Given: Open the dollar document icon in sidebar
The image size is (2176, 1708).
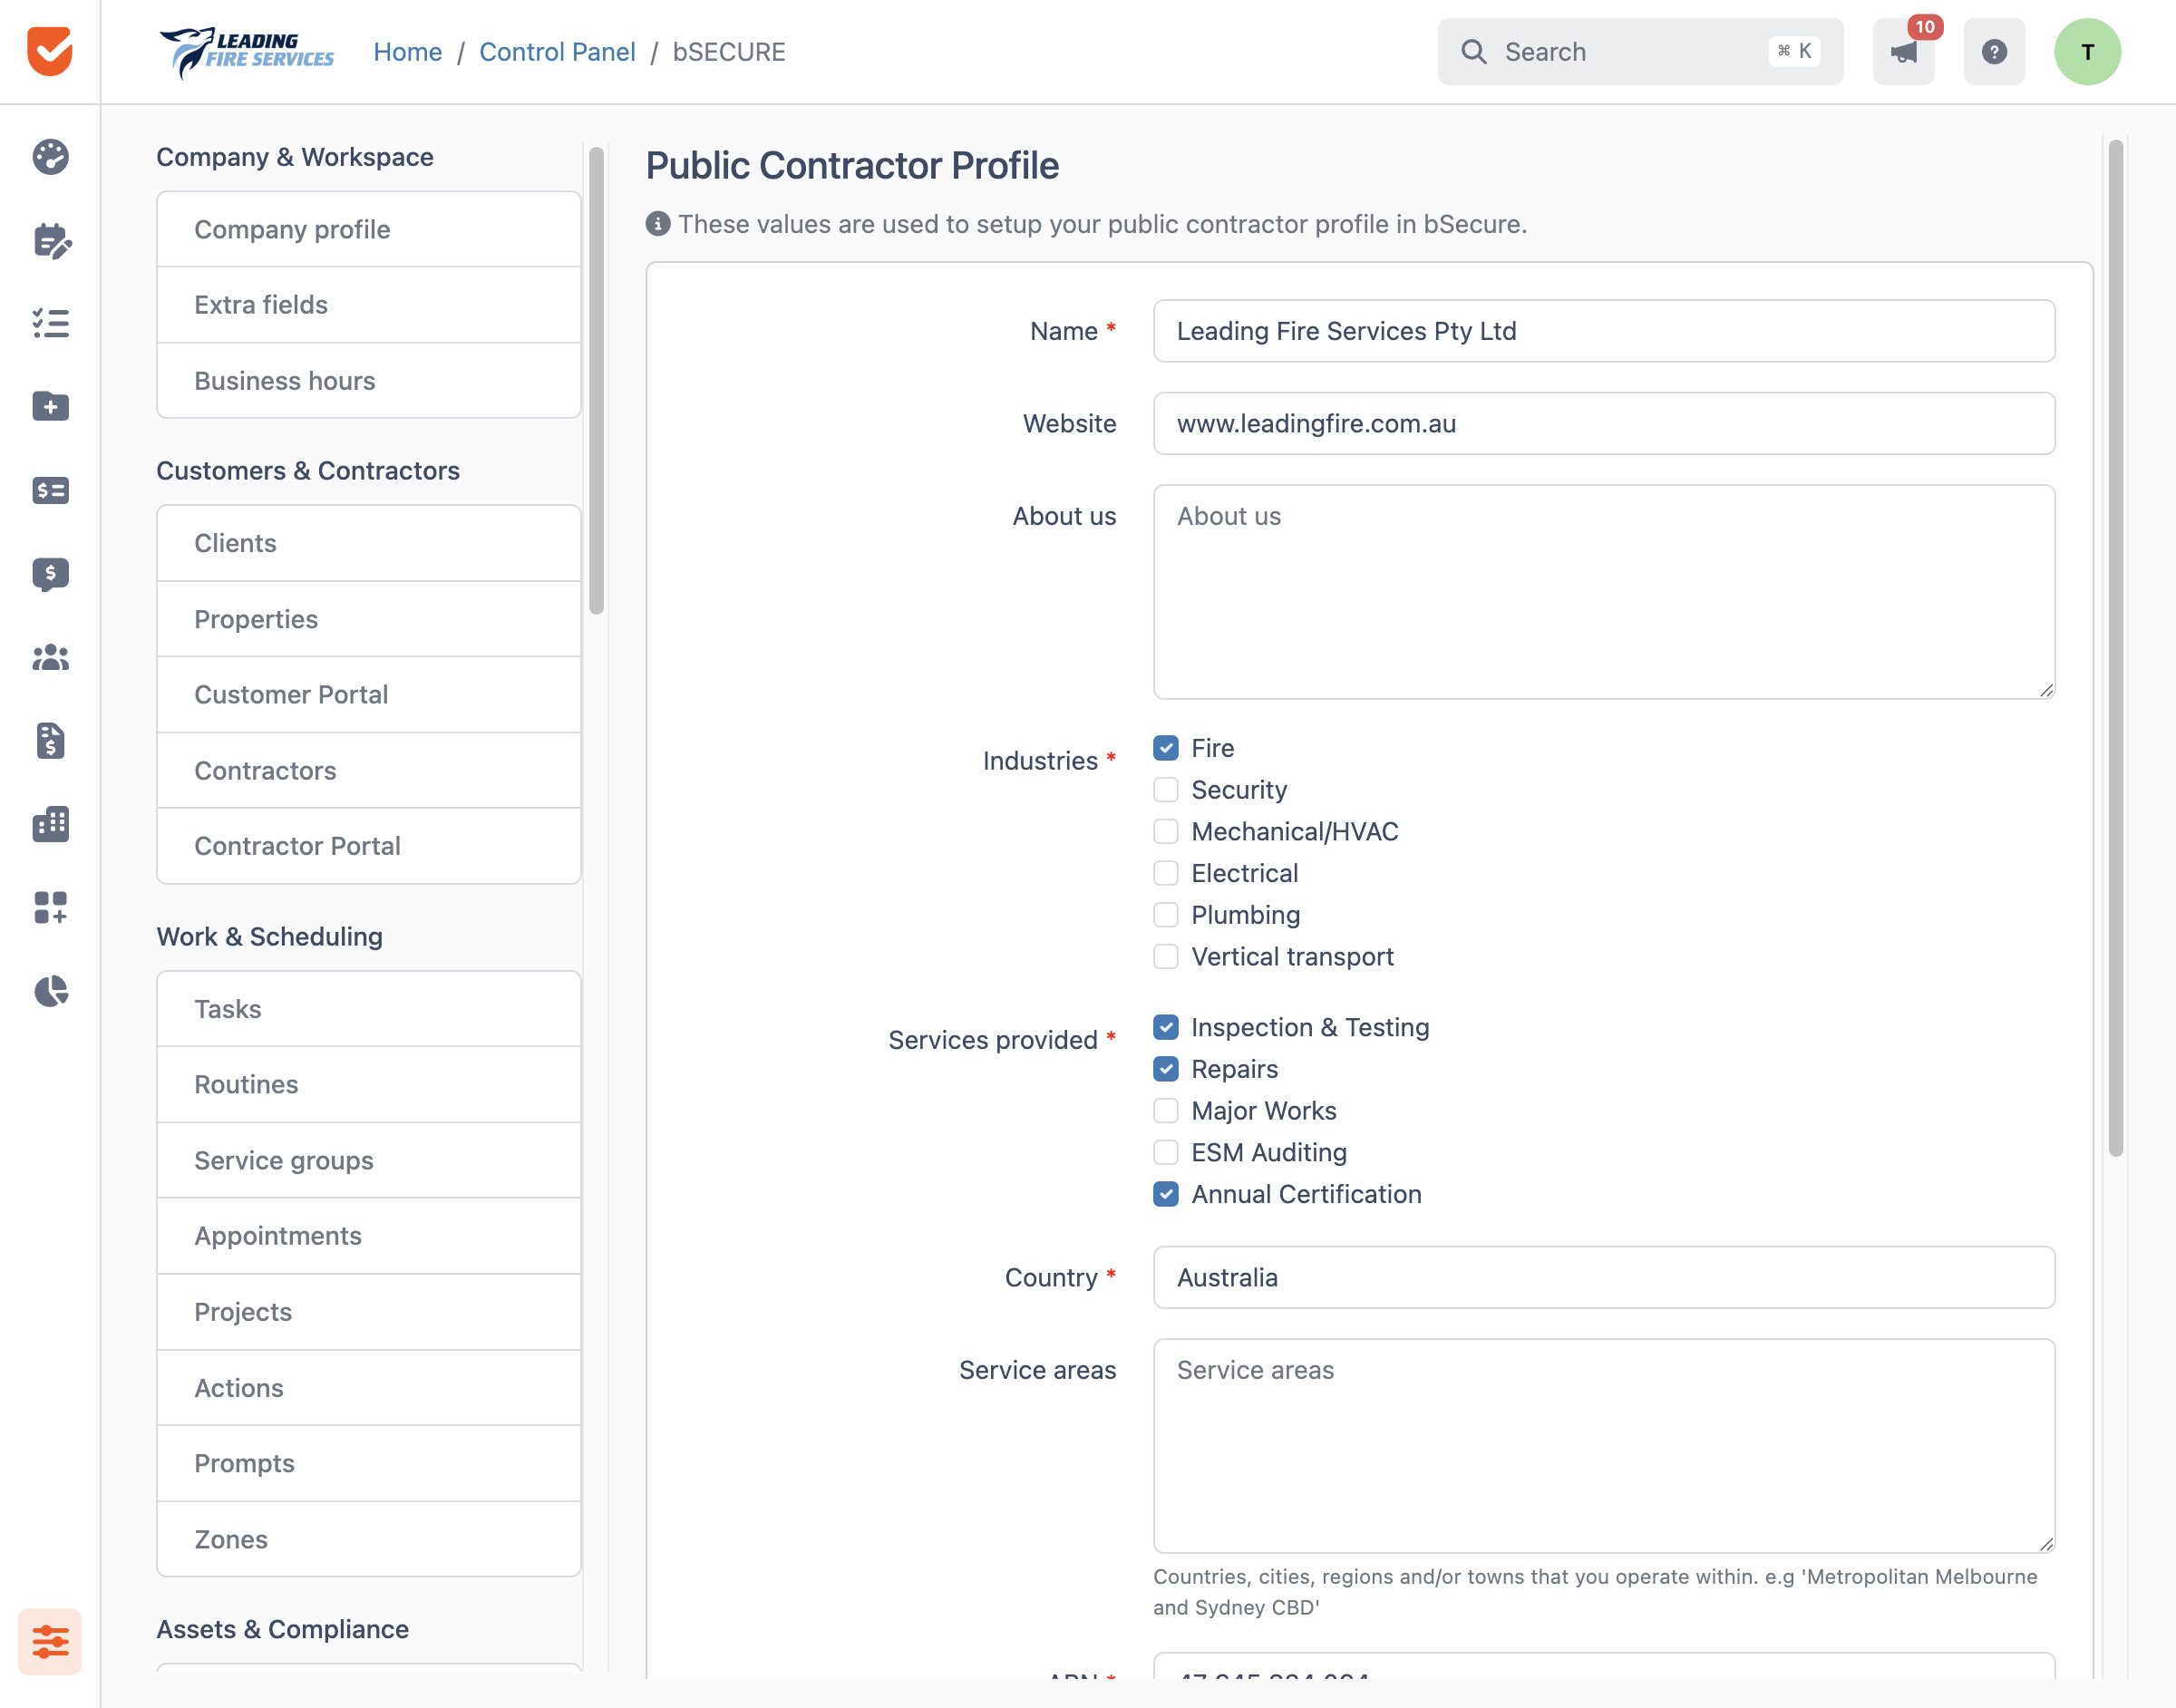Looking at the screenshot, I should pos(50,741).
